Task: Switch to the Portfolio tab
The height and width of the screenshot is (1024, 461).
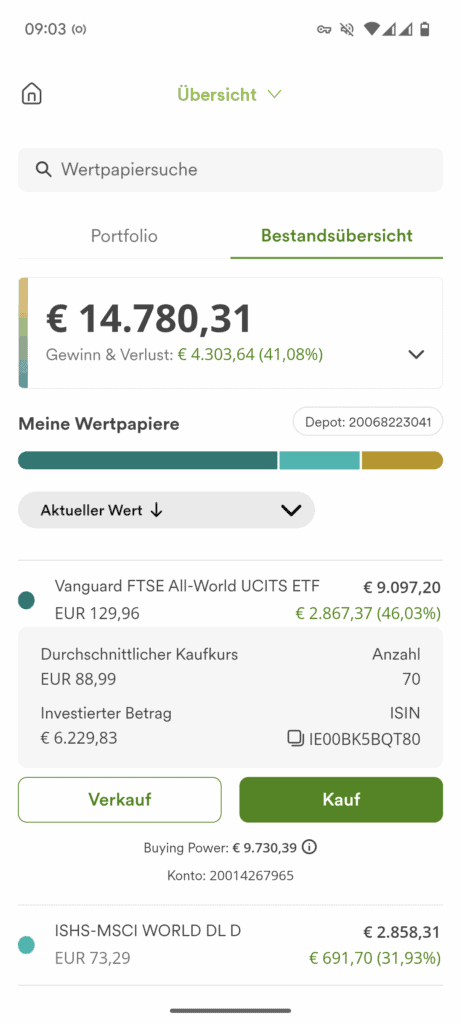Action: [x=124, y=236]
